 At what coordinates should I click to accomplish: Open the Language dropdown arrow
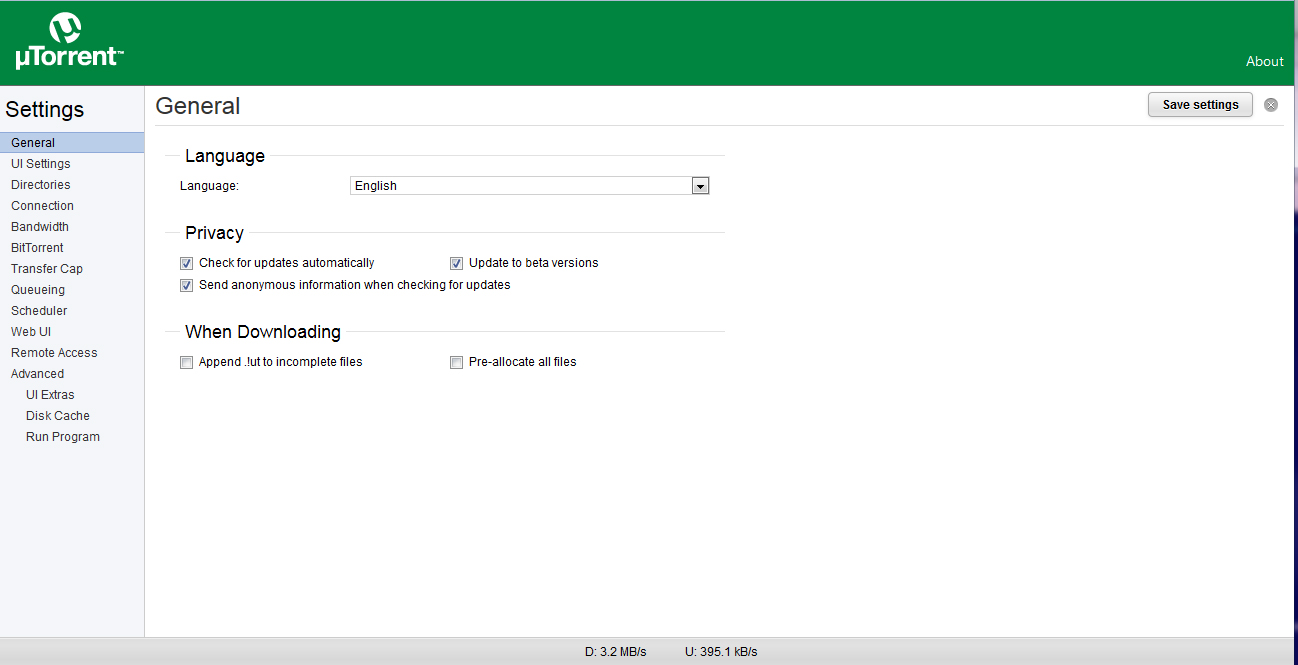[x=700, y=186]
